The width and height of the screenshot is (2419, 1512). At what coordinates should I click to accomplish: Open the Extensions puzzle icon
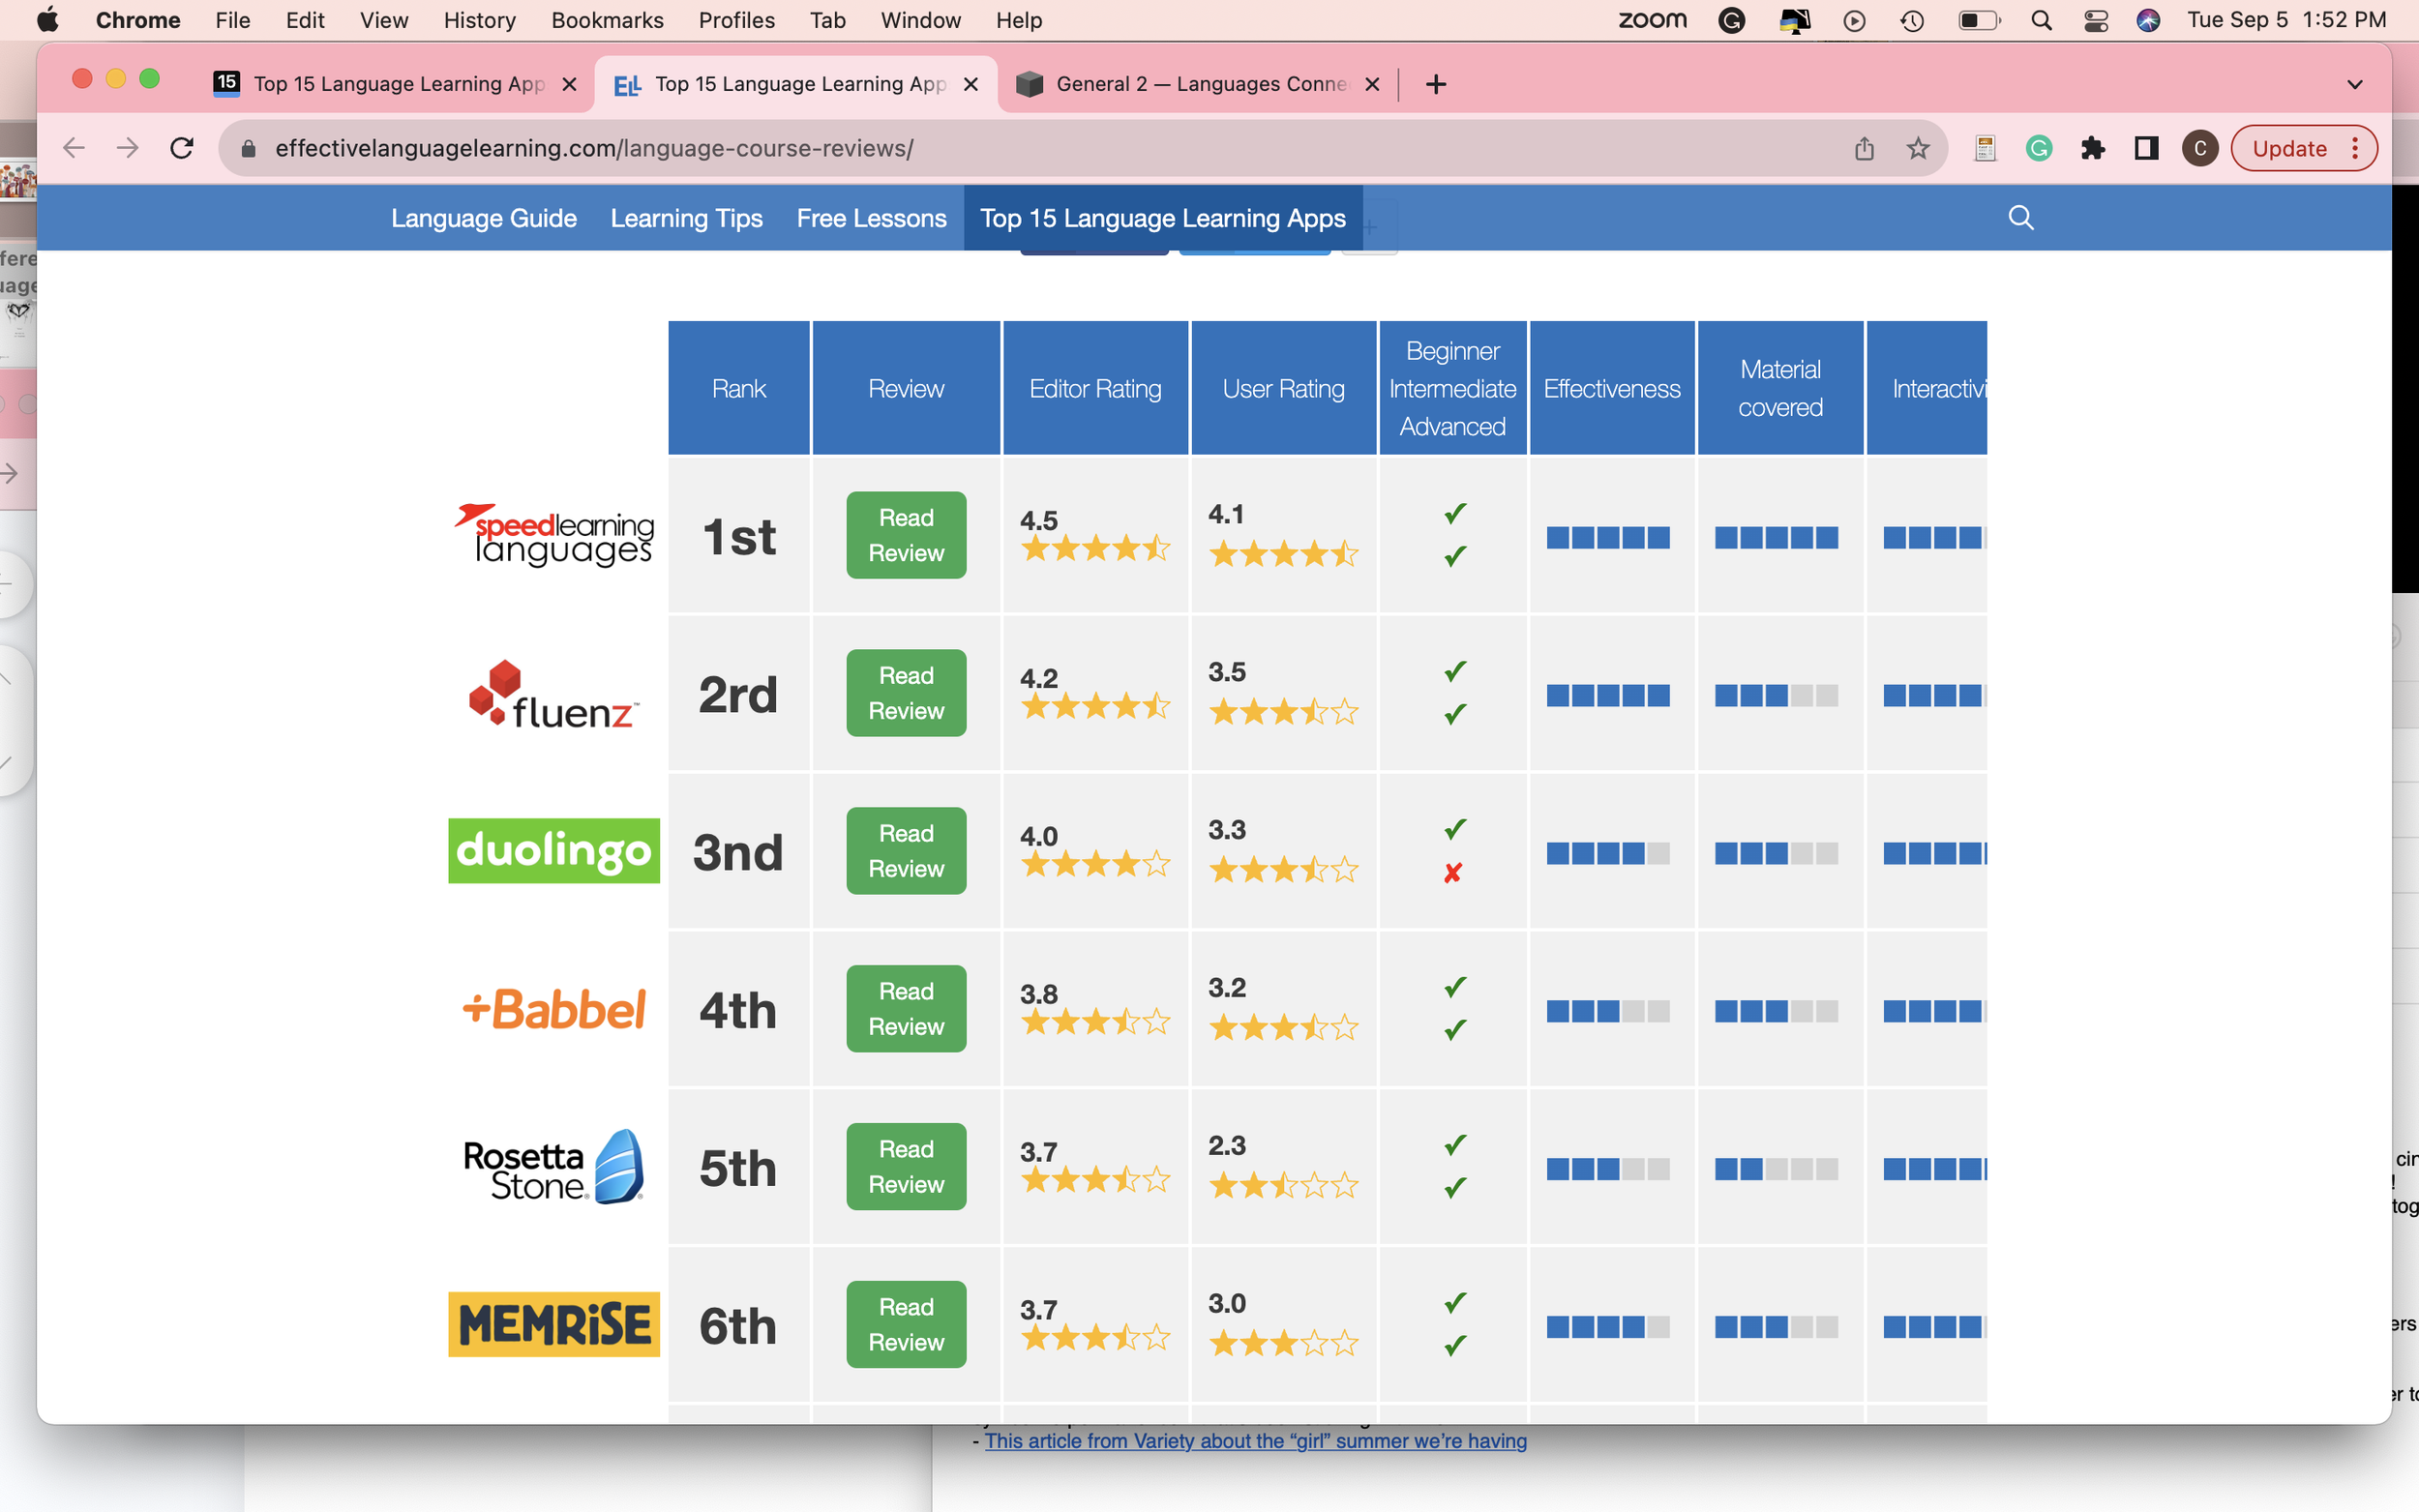coord(2092,149)
